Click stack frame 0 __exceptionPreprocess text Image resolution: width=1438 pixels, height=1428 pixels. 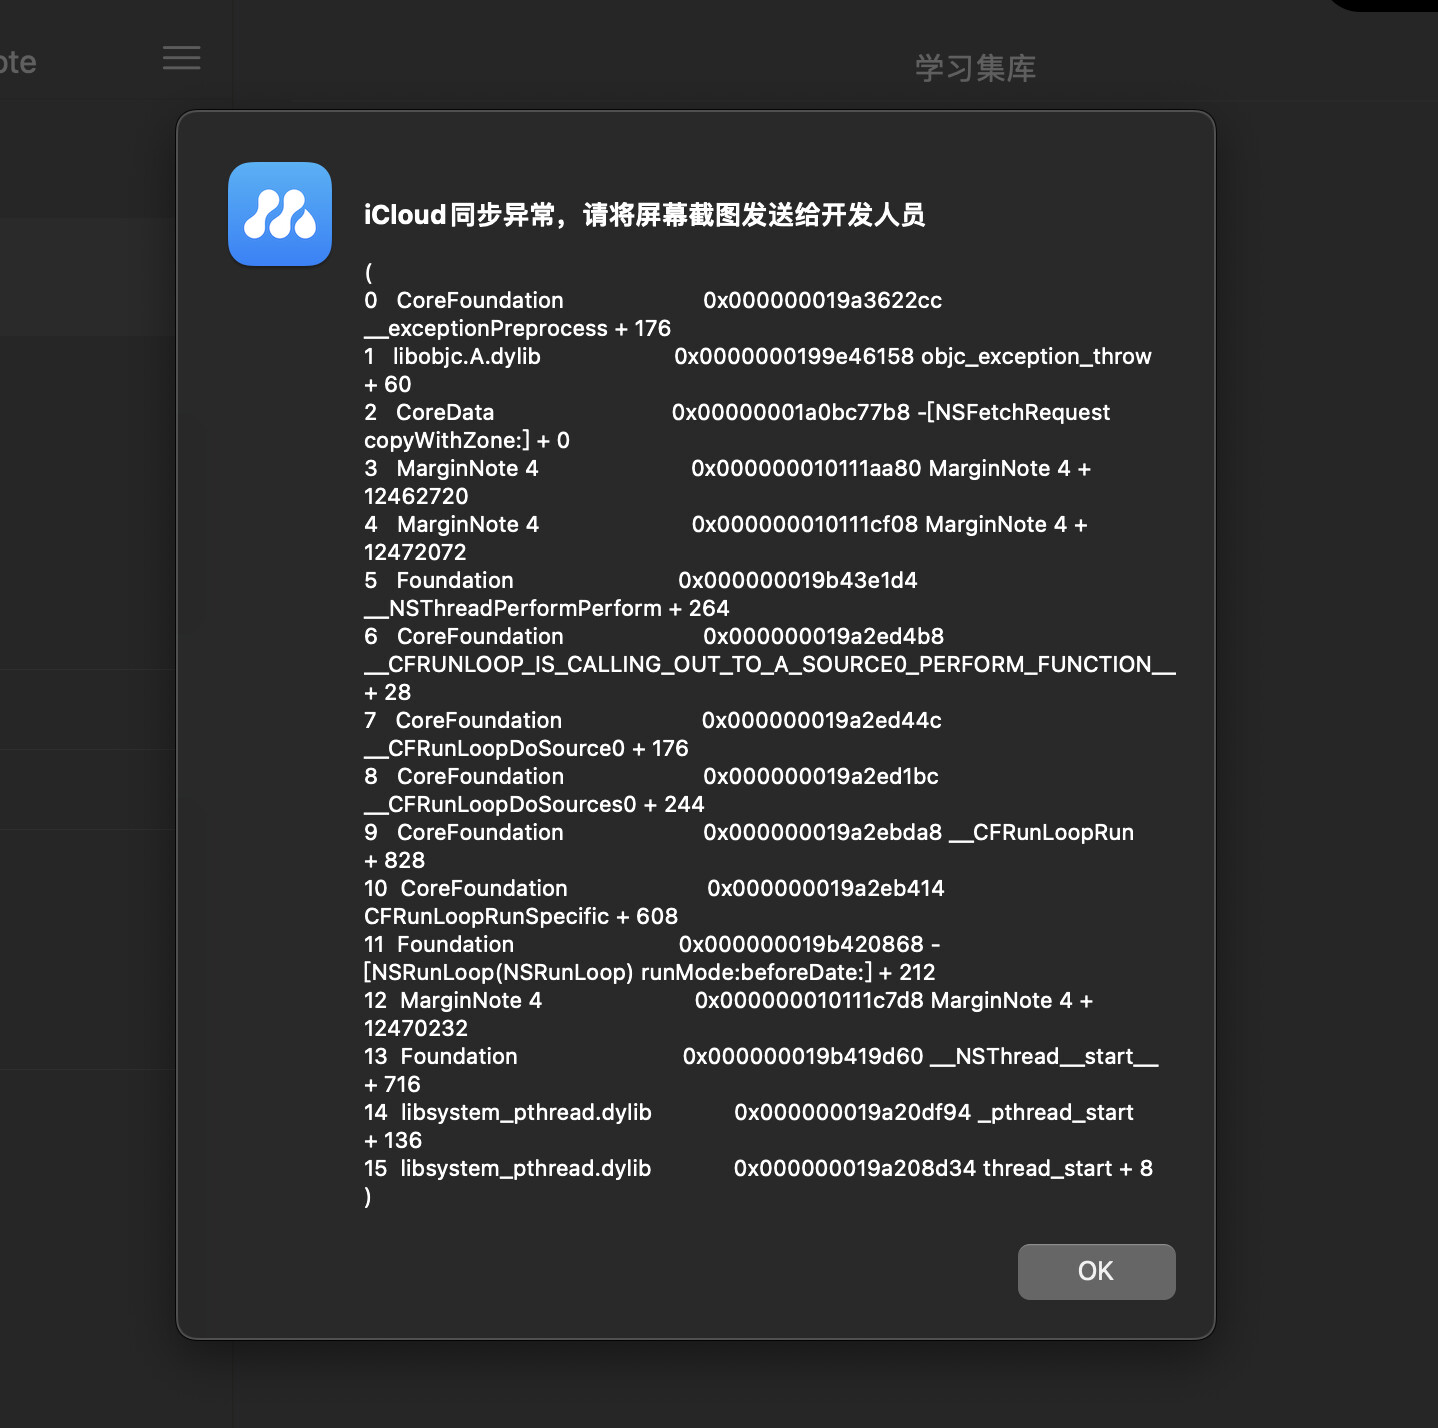pos(517,328)
